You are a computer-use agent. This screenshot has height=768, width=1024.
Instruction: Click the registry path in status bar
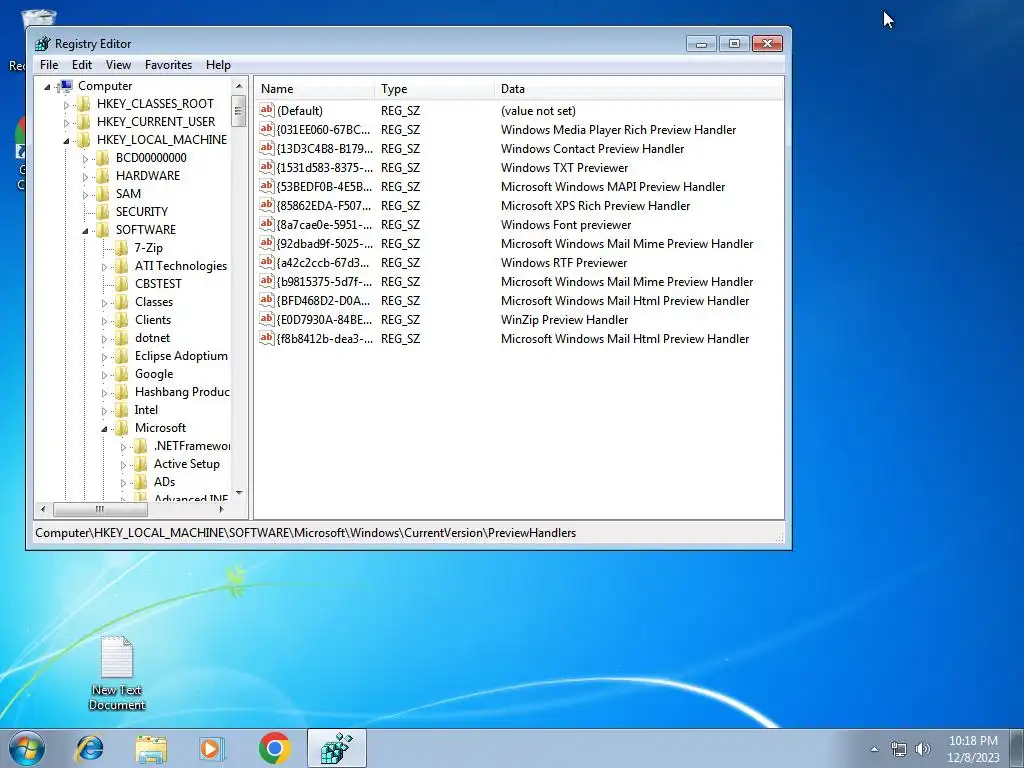click(306, 533)
